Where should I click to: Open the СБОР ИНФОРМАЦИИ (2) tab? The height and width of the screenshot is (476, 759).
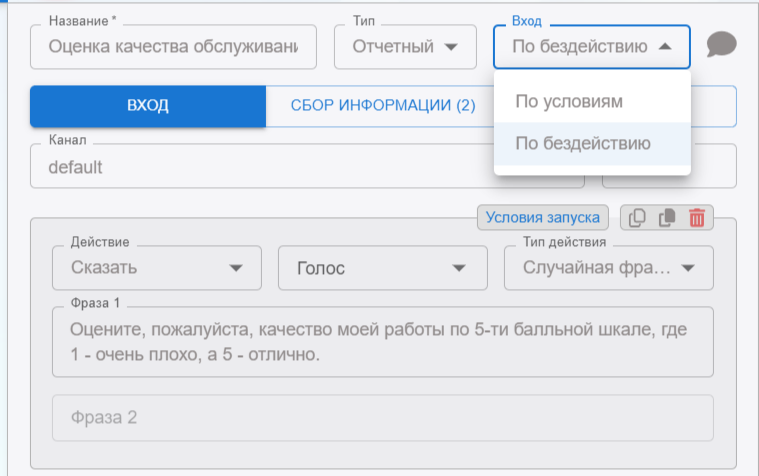[382, 106]
